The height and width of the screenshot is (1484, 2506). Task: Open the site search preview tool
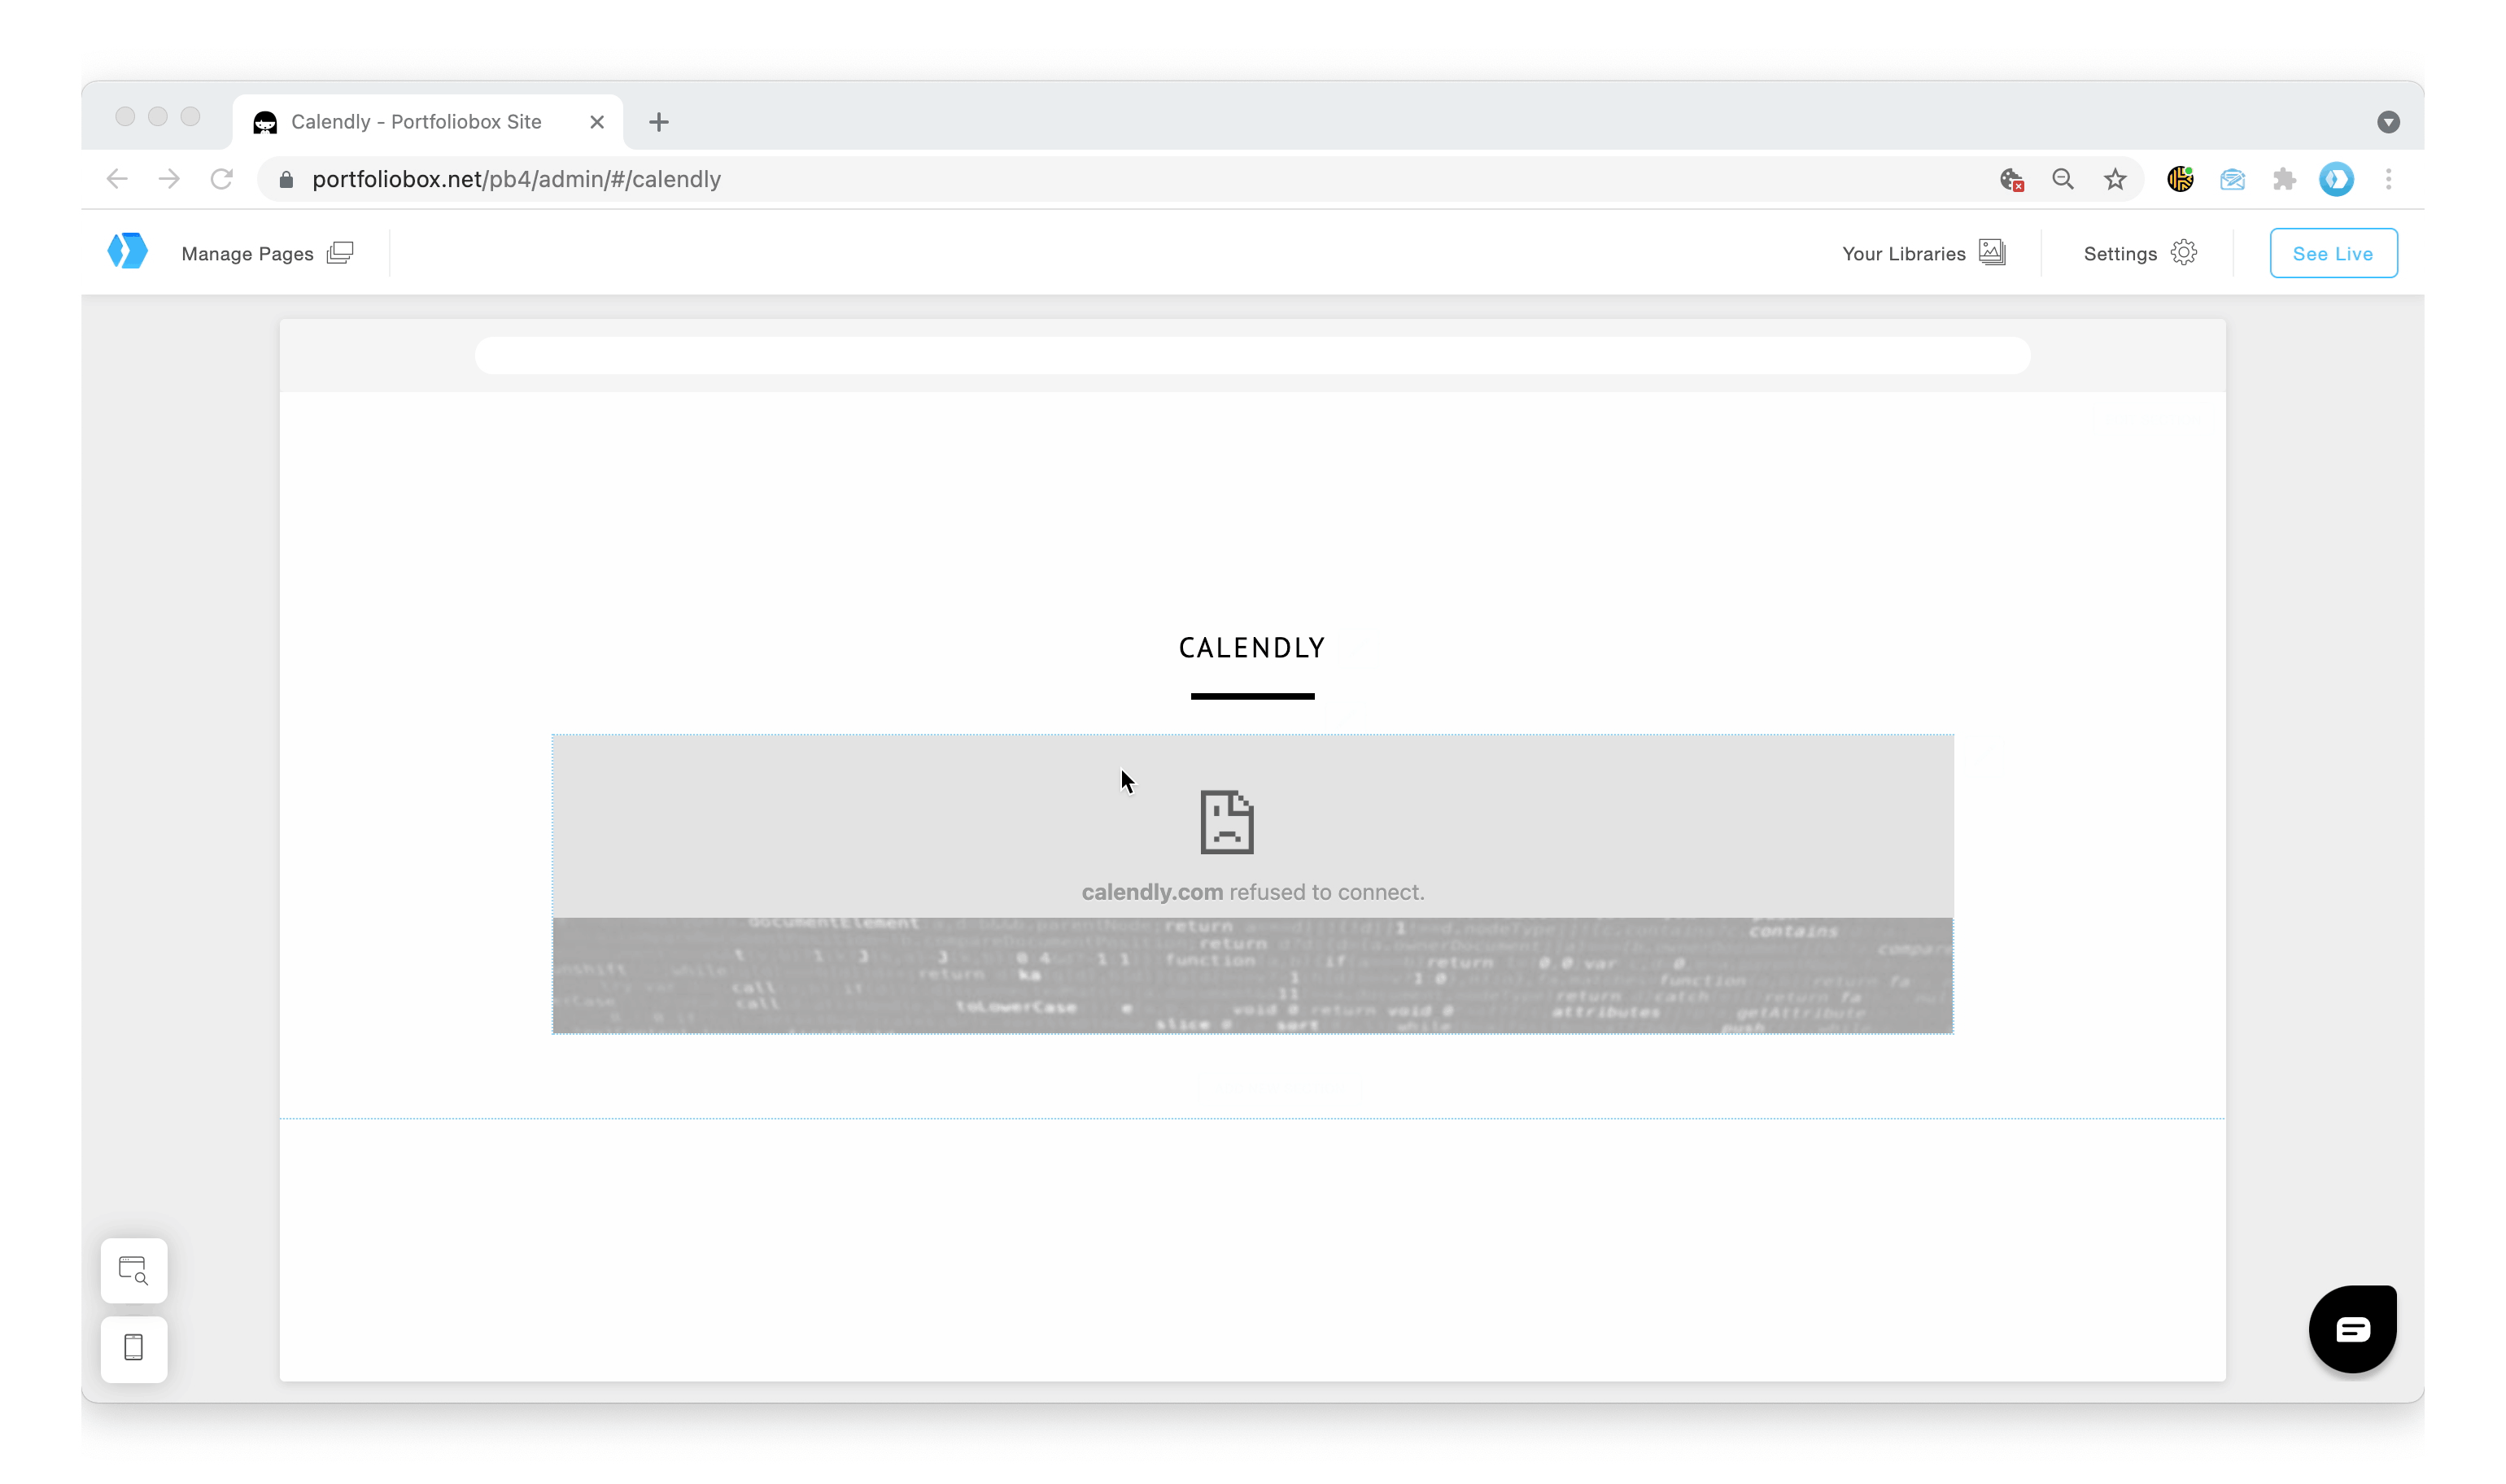click(133, 1270)
